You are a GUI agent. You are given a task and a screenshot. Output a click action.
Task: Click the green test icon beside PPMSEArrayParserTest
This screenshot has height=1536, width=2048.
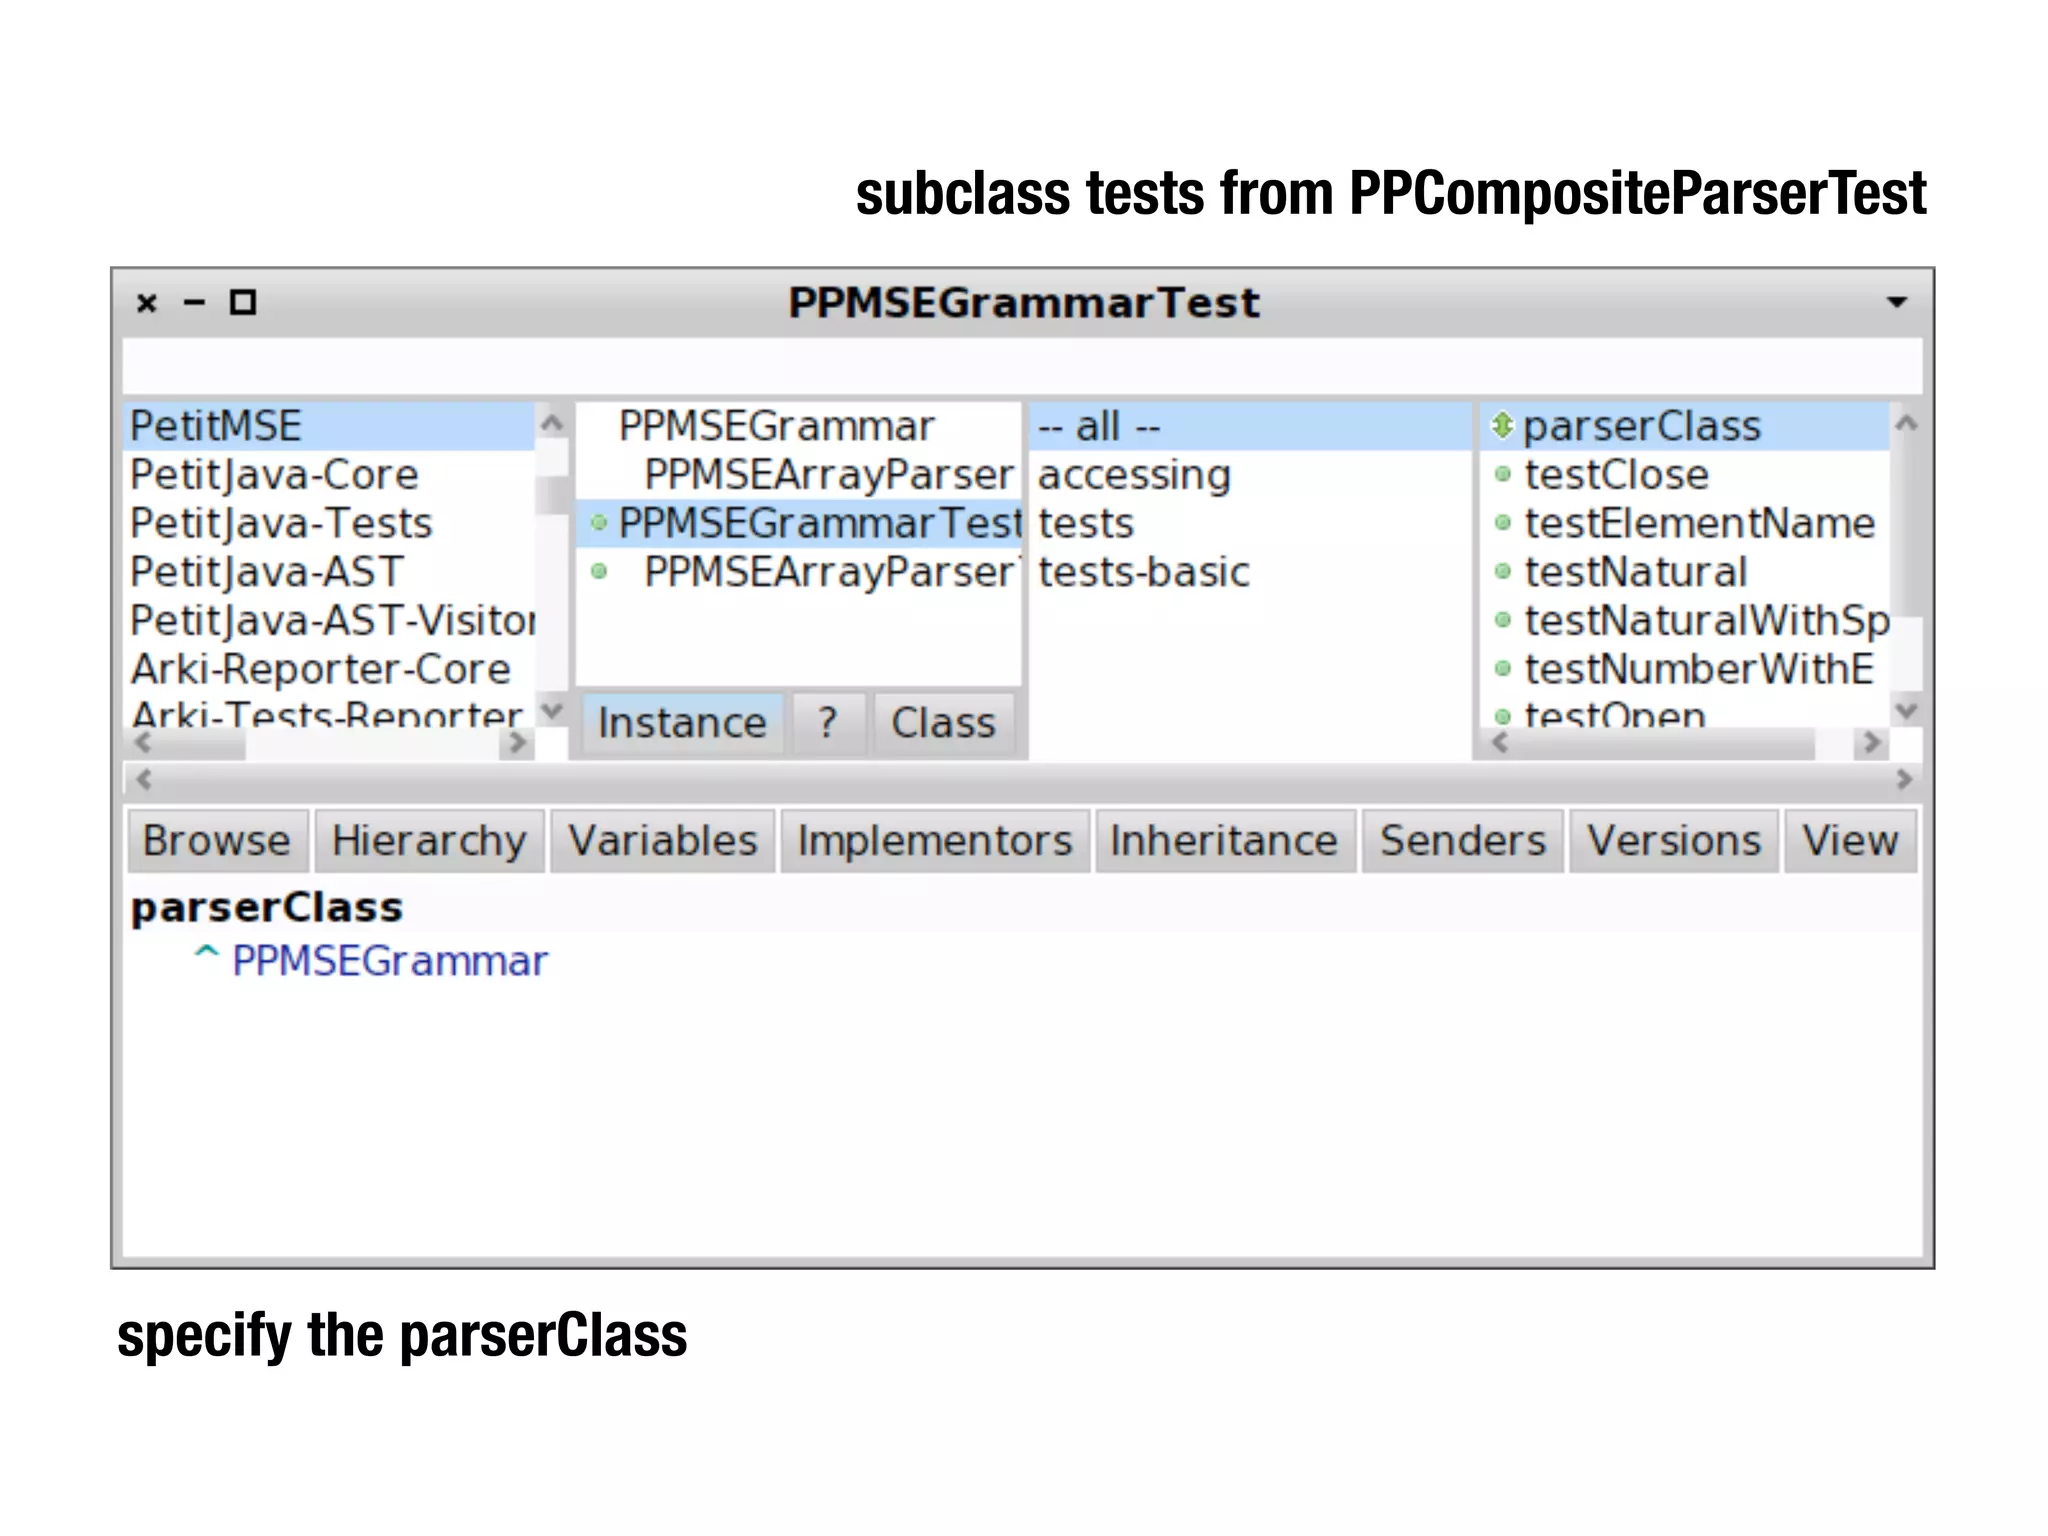pos(599,572)
